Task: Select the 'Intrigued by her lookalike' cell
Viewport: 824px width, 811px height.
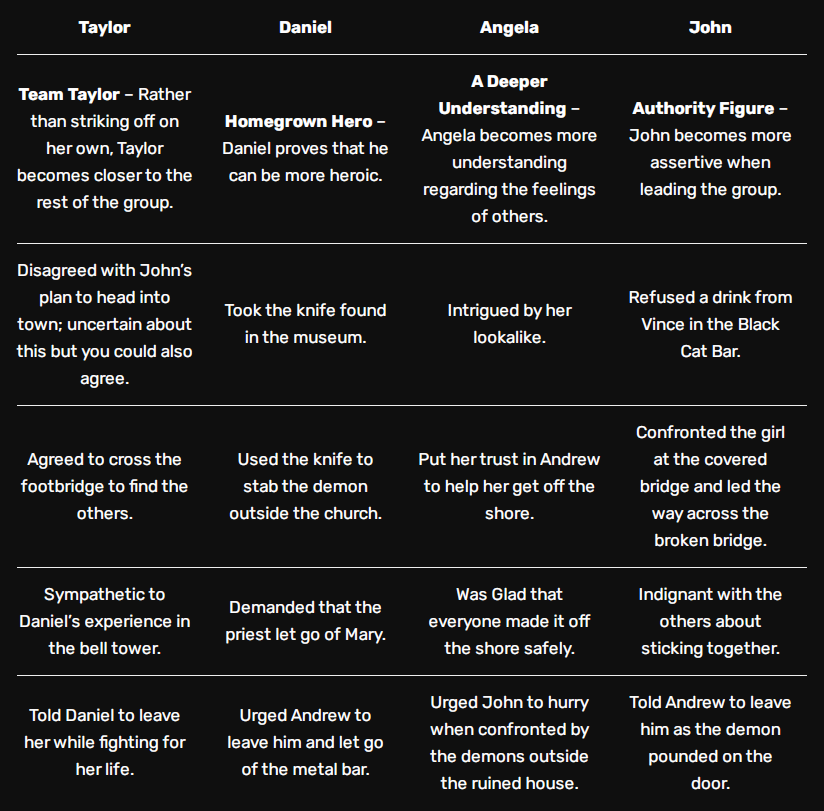Action: [x=509, y=324]
